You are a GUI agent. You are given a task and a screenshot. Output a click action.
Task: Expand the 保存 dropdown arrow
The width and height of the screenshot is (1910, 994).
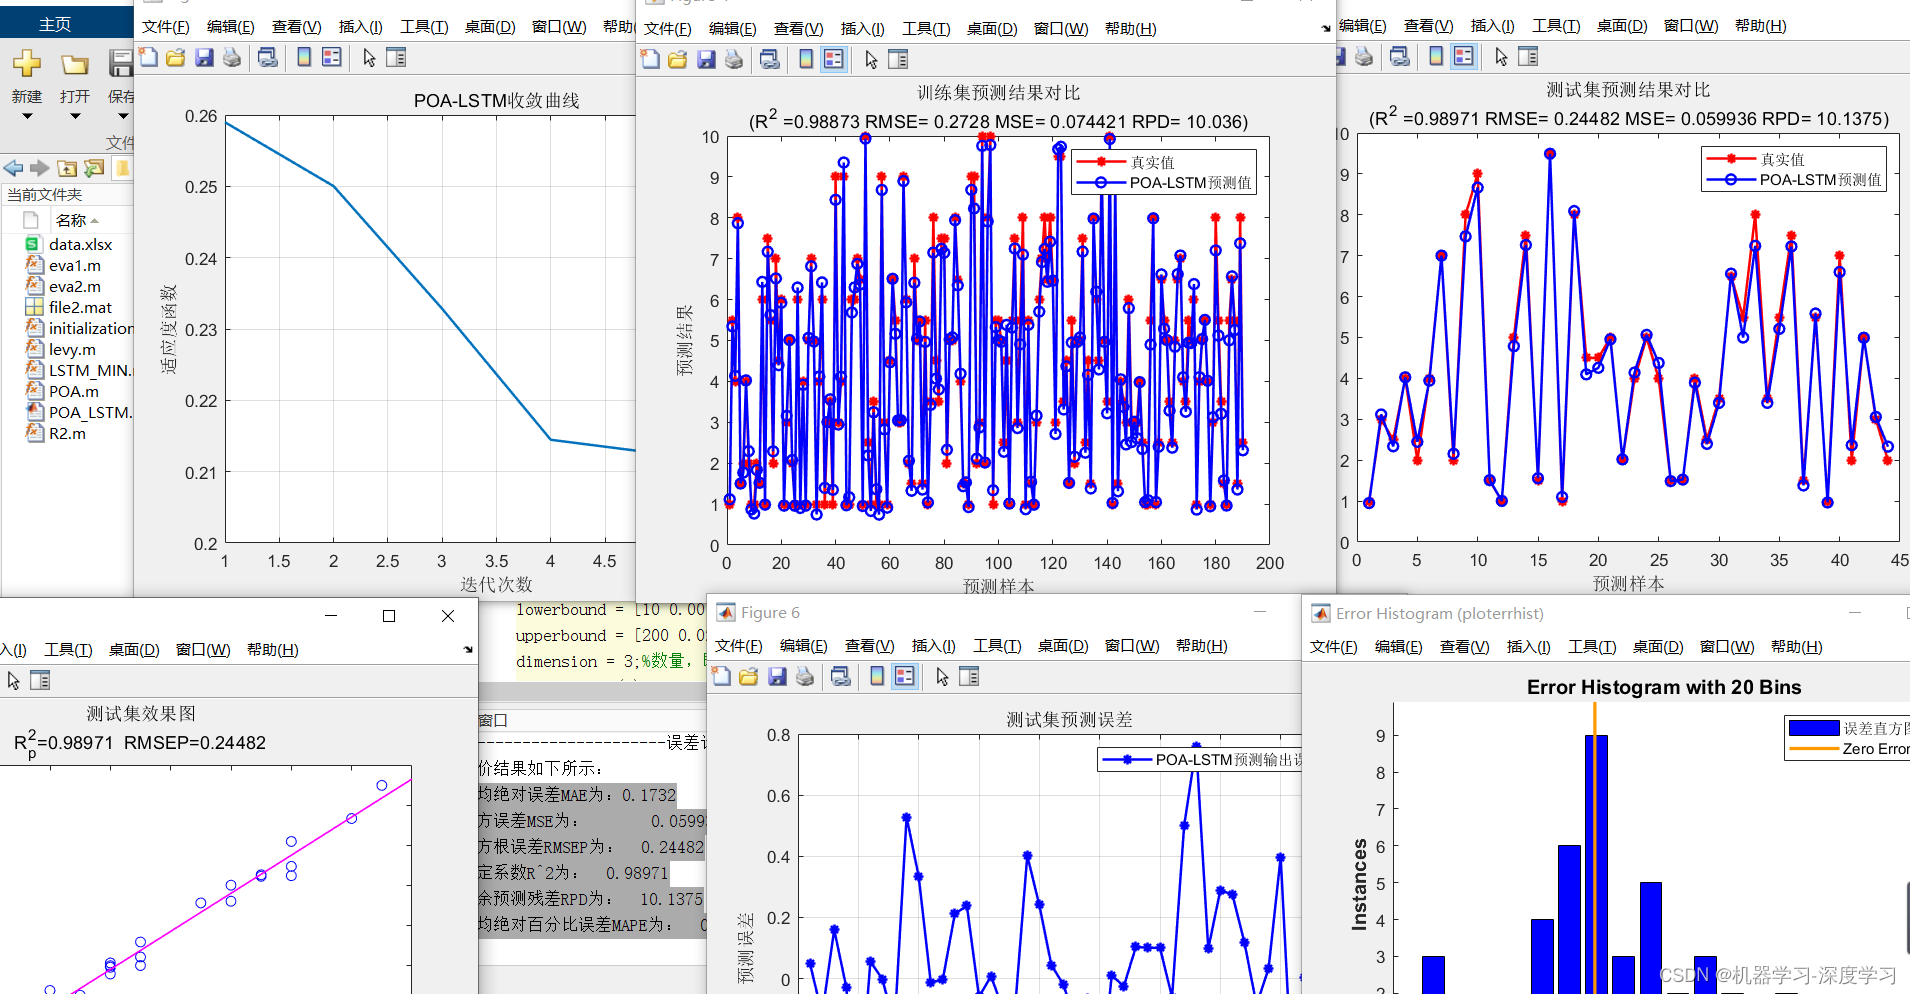(x=123, y=116)
